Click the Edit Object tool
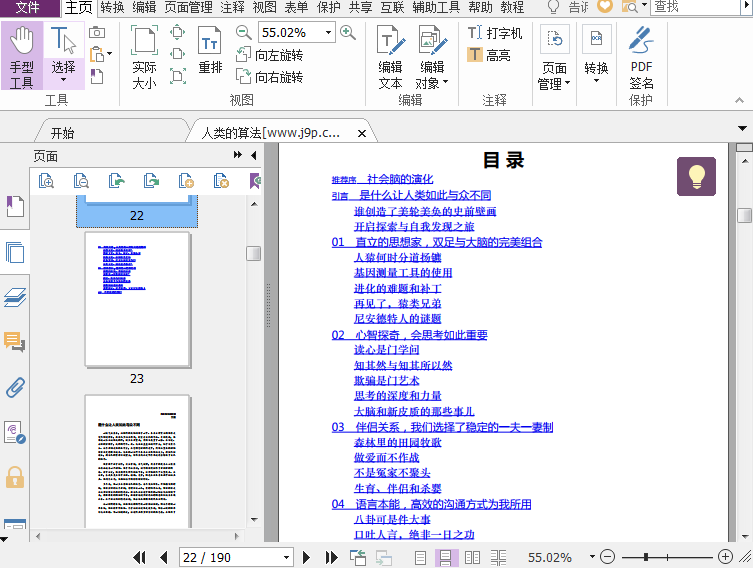Image resolution: width=753 pixels, height=568 pixels. coord(432,58)
